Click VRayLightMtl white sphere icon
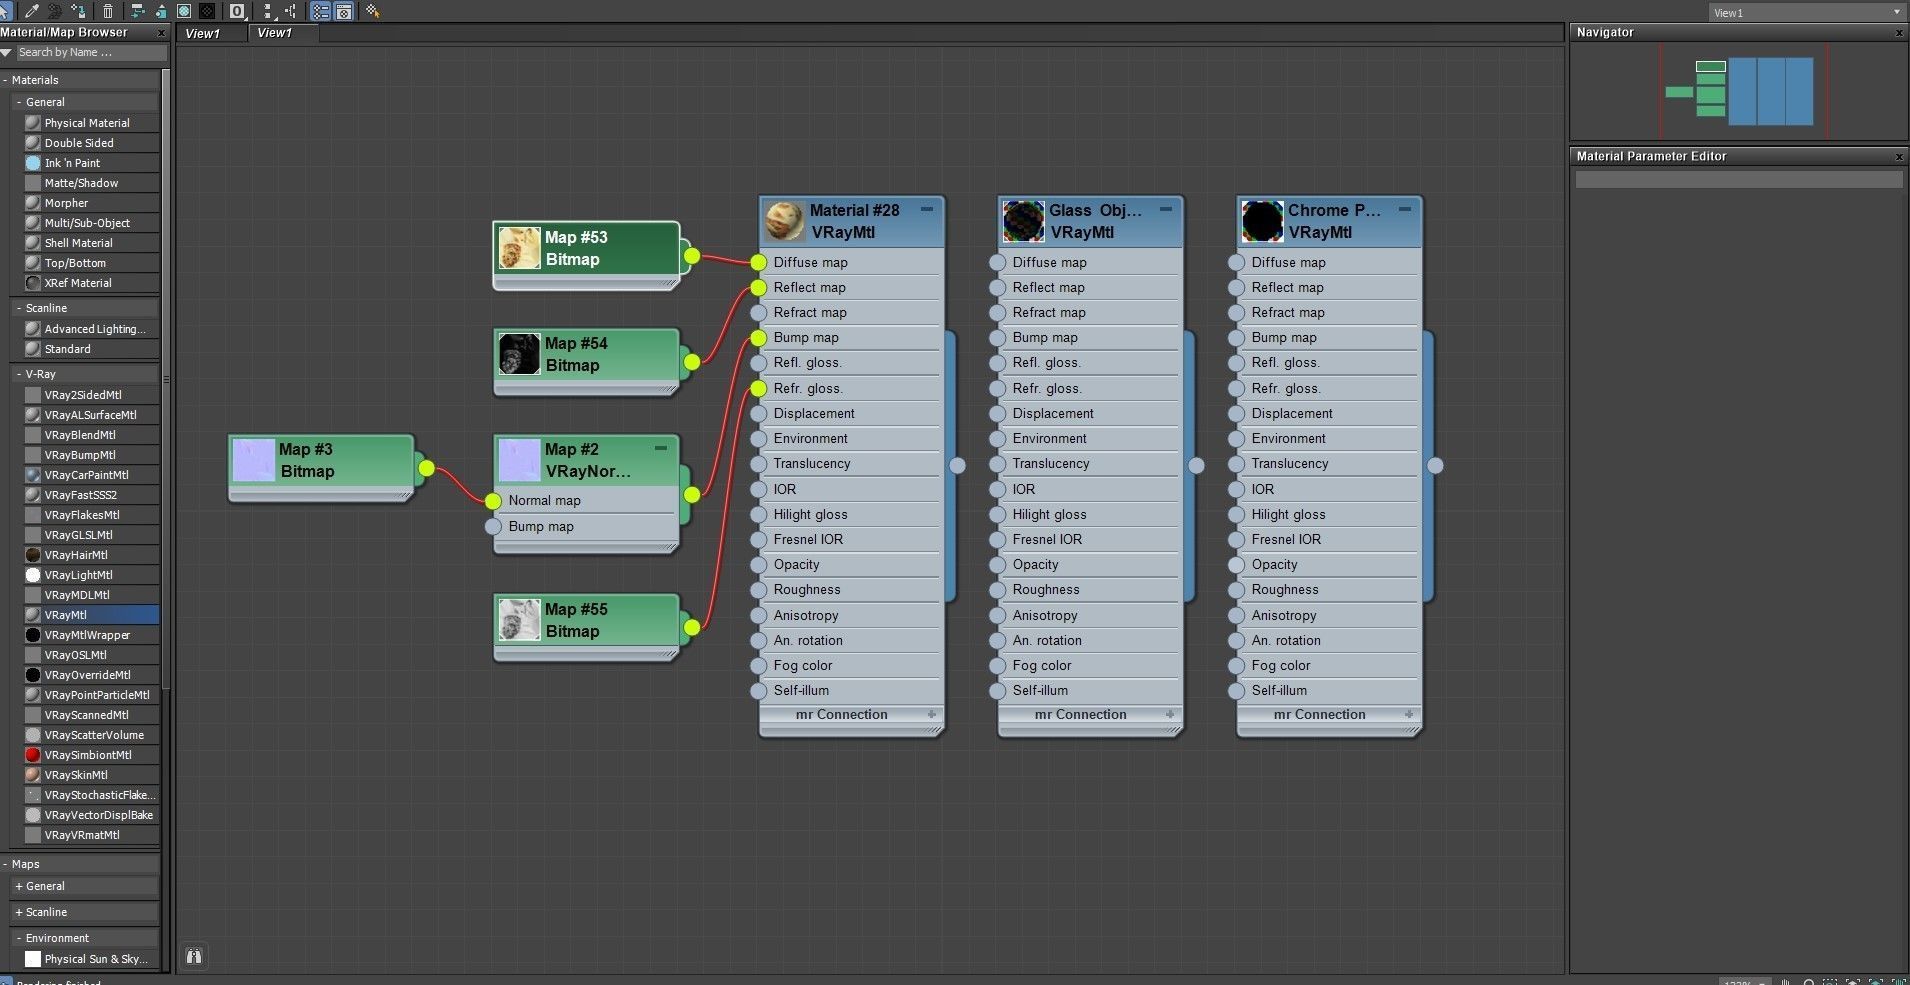This screenshot has height=985, width=1910. coord(33,575)
